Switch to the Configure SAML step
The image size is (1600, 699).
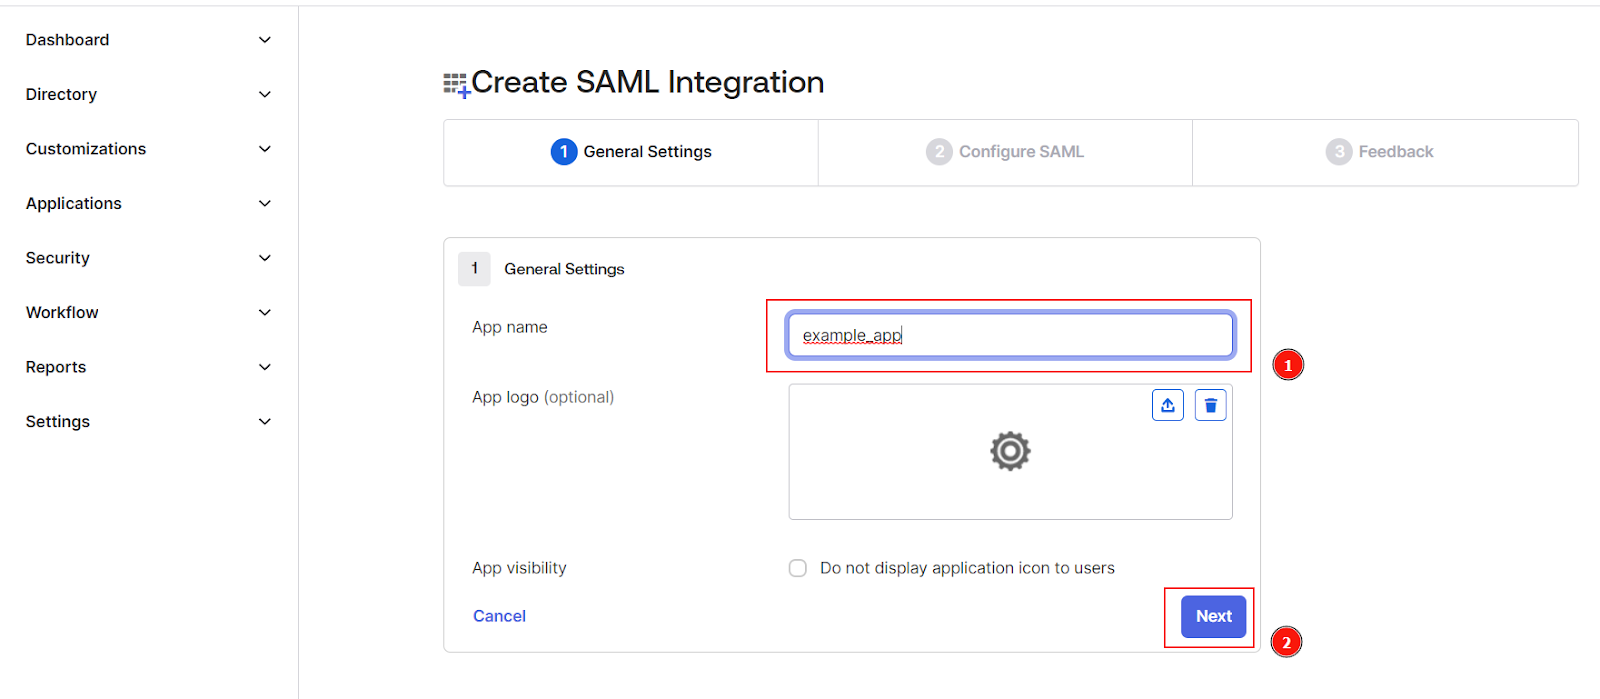(1020, 152)
